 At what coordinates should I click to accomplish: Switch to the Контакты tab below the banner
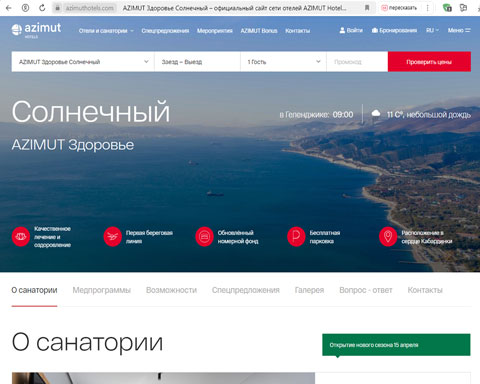(x=425, y=290)
